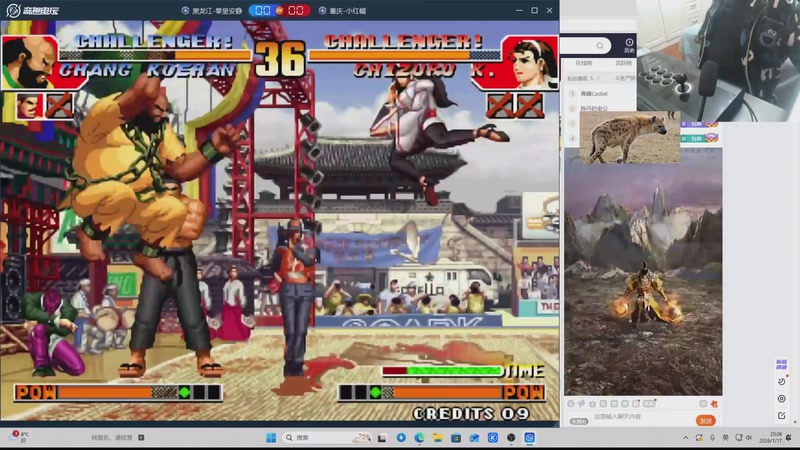Click inside the chat message input field

(642, 417)
